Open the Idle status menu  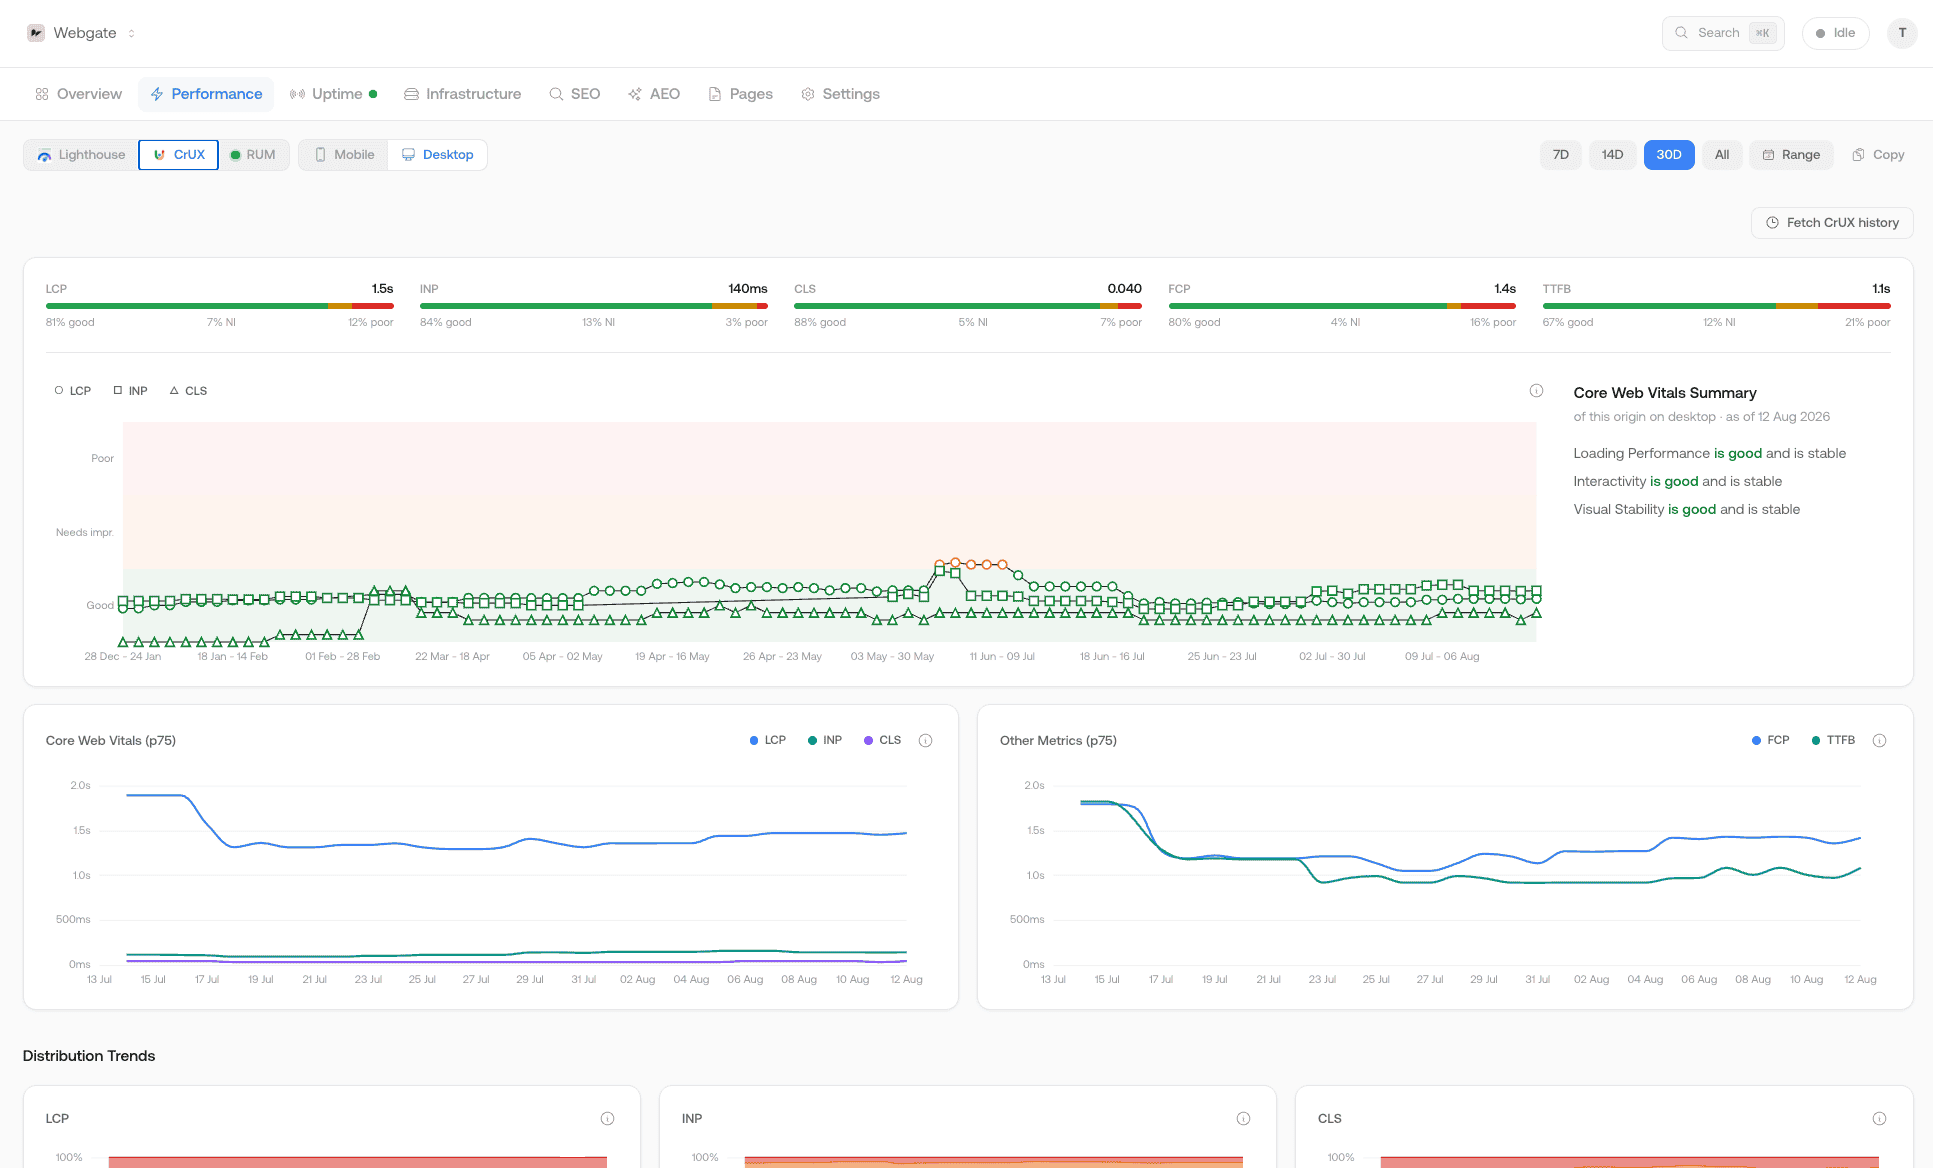tap(1835, 33)
